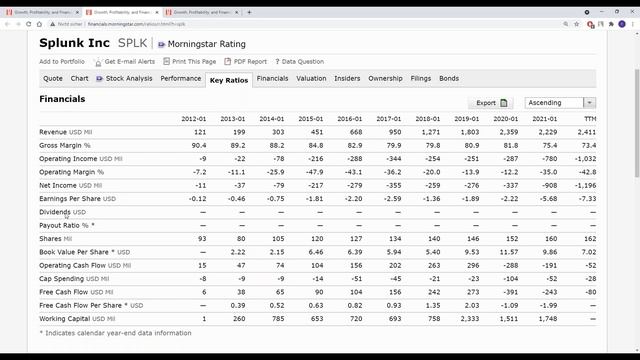Click the Working Capital row label
The width and height of the screenshot is (640, 360).
click(x=77, y=319)
